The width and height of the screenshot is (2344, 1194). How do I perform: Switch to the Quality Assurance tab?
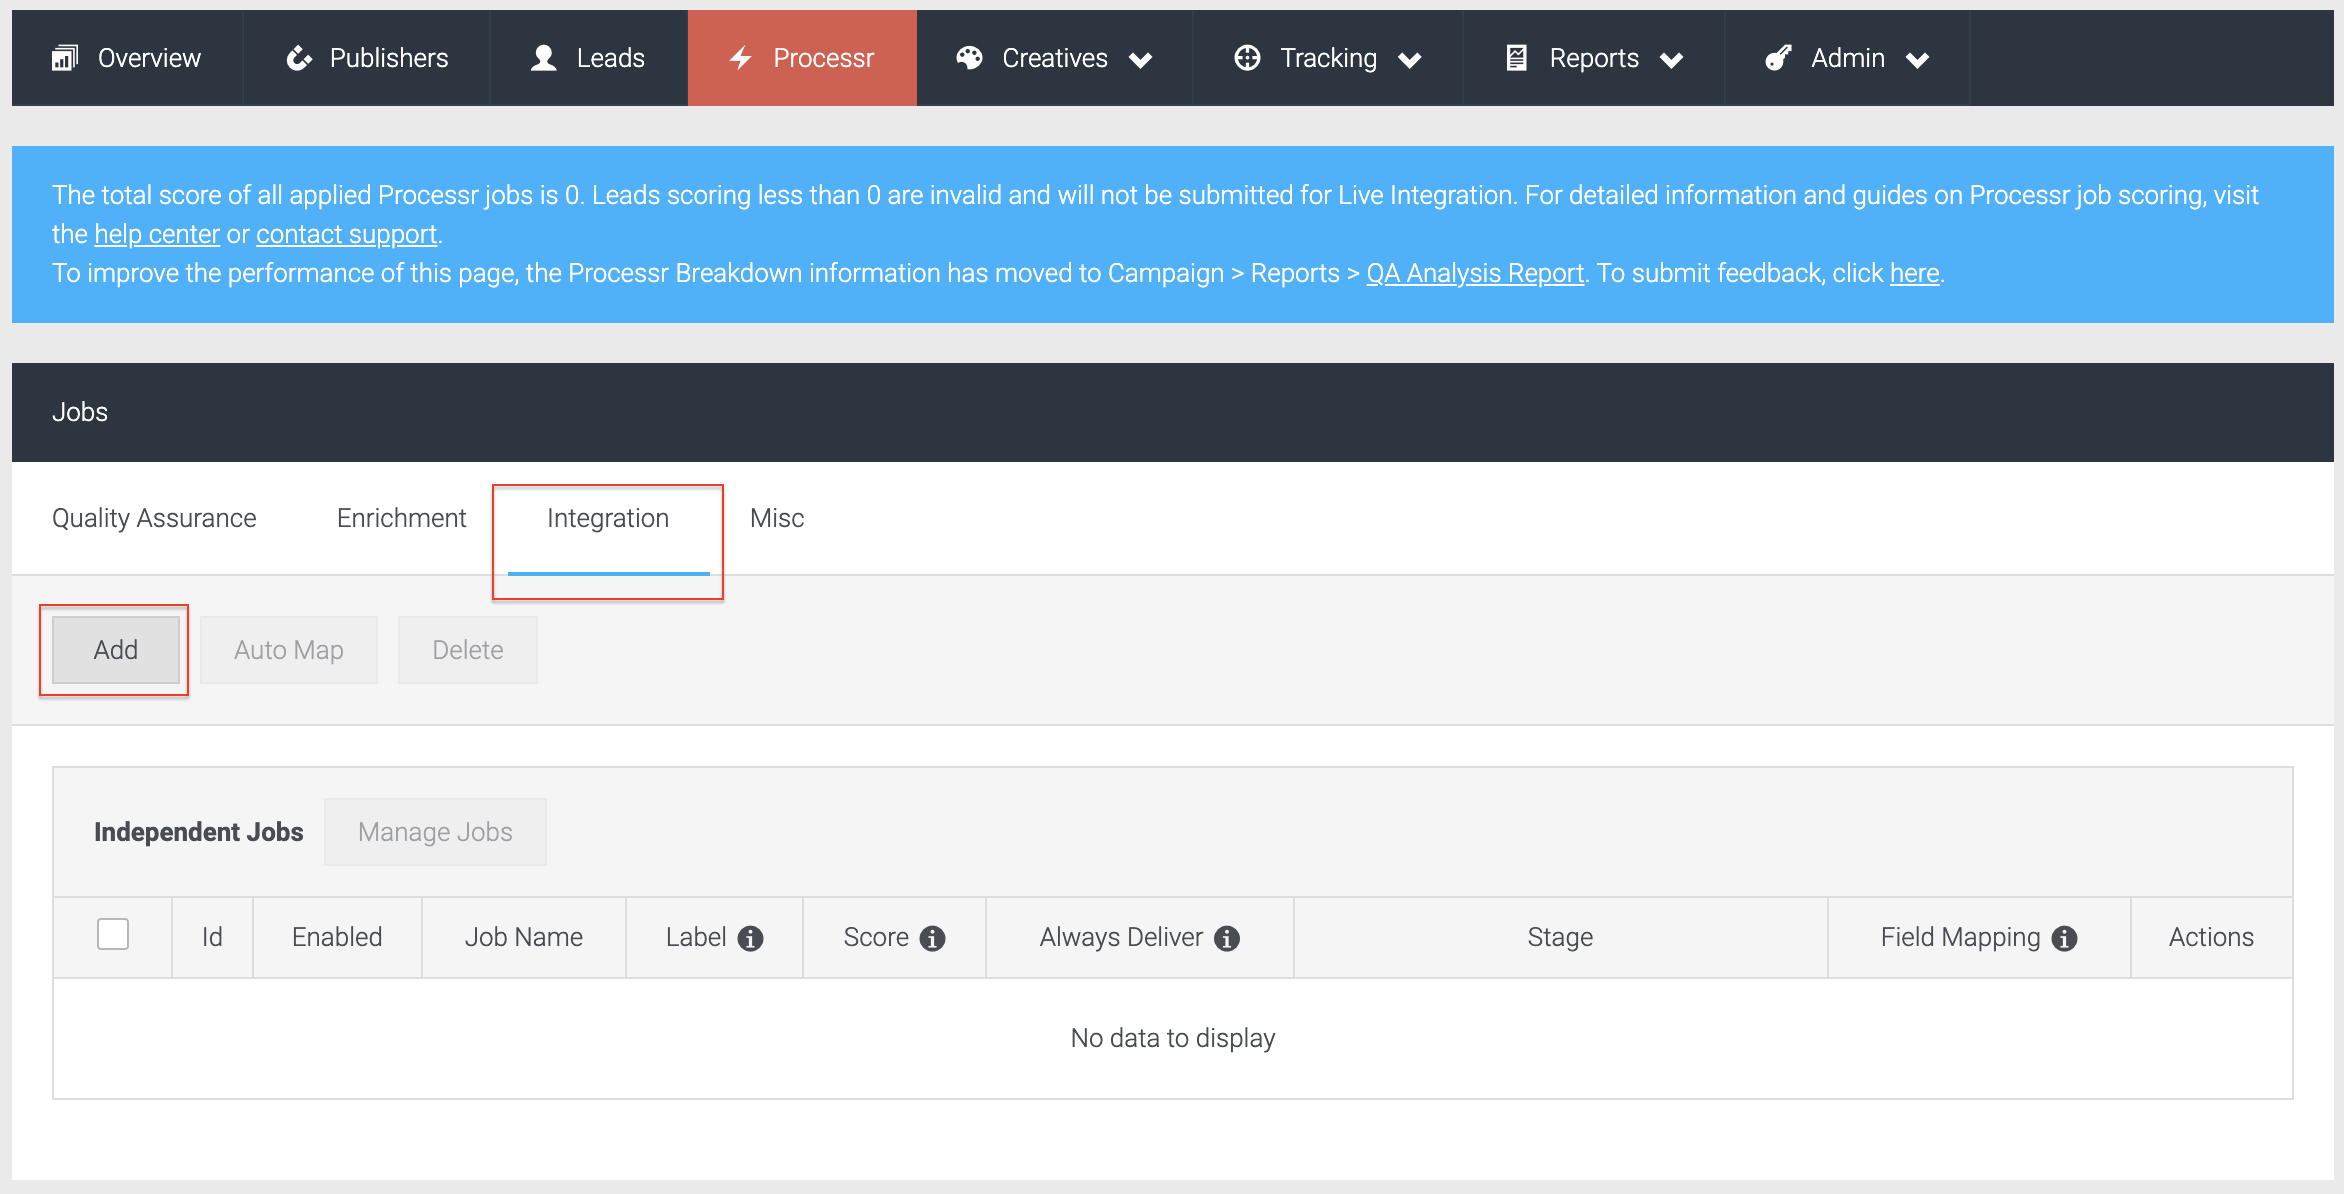click(153, 518)
